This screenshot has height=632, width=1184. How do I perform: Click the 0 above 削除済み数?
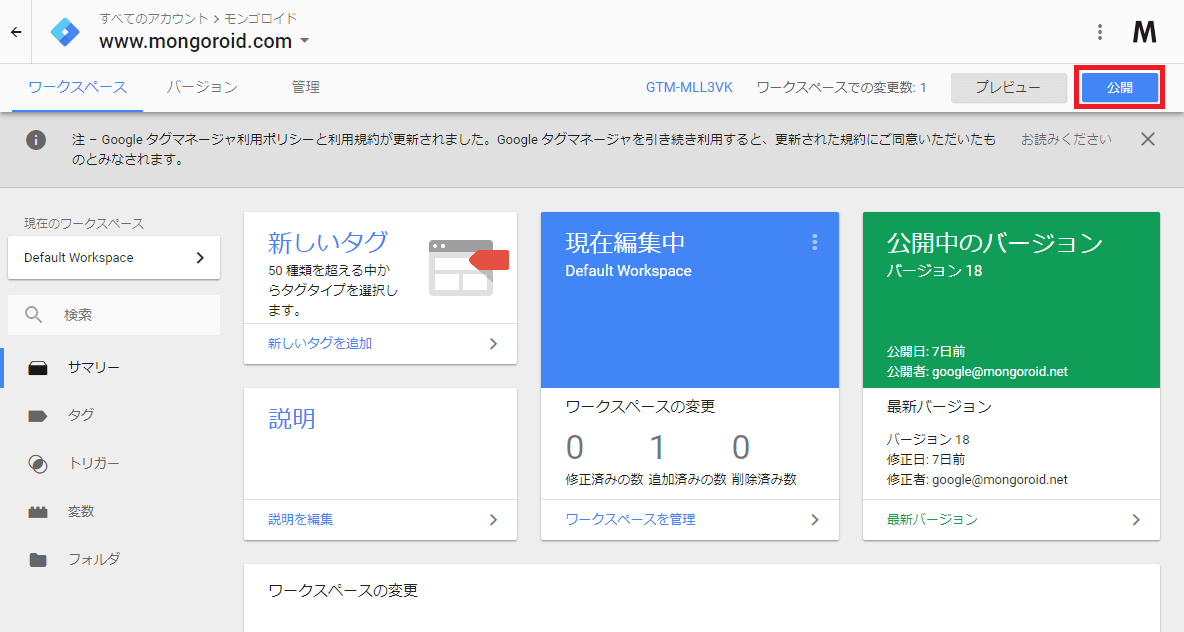click(x=741, y=448)
